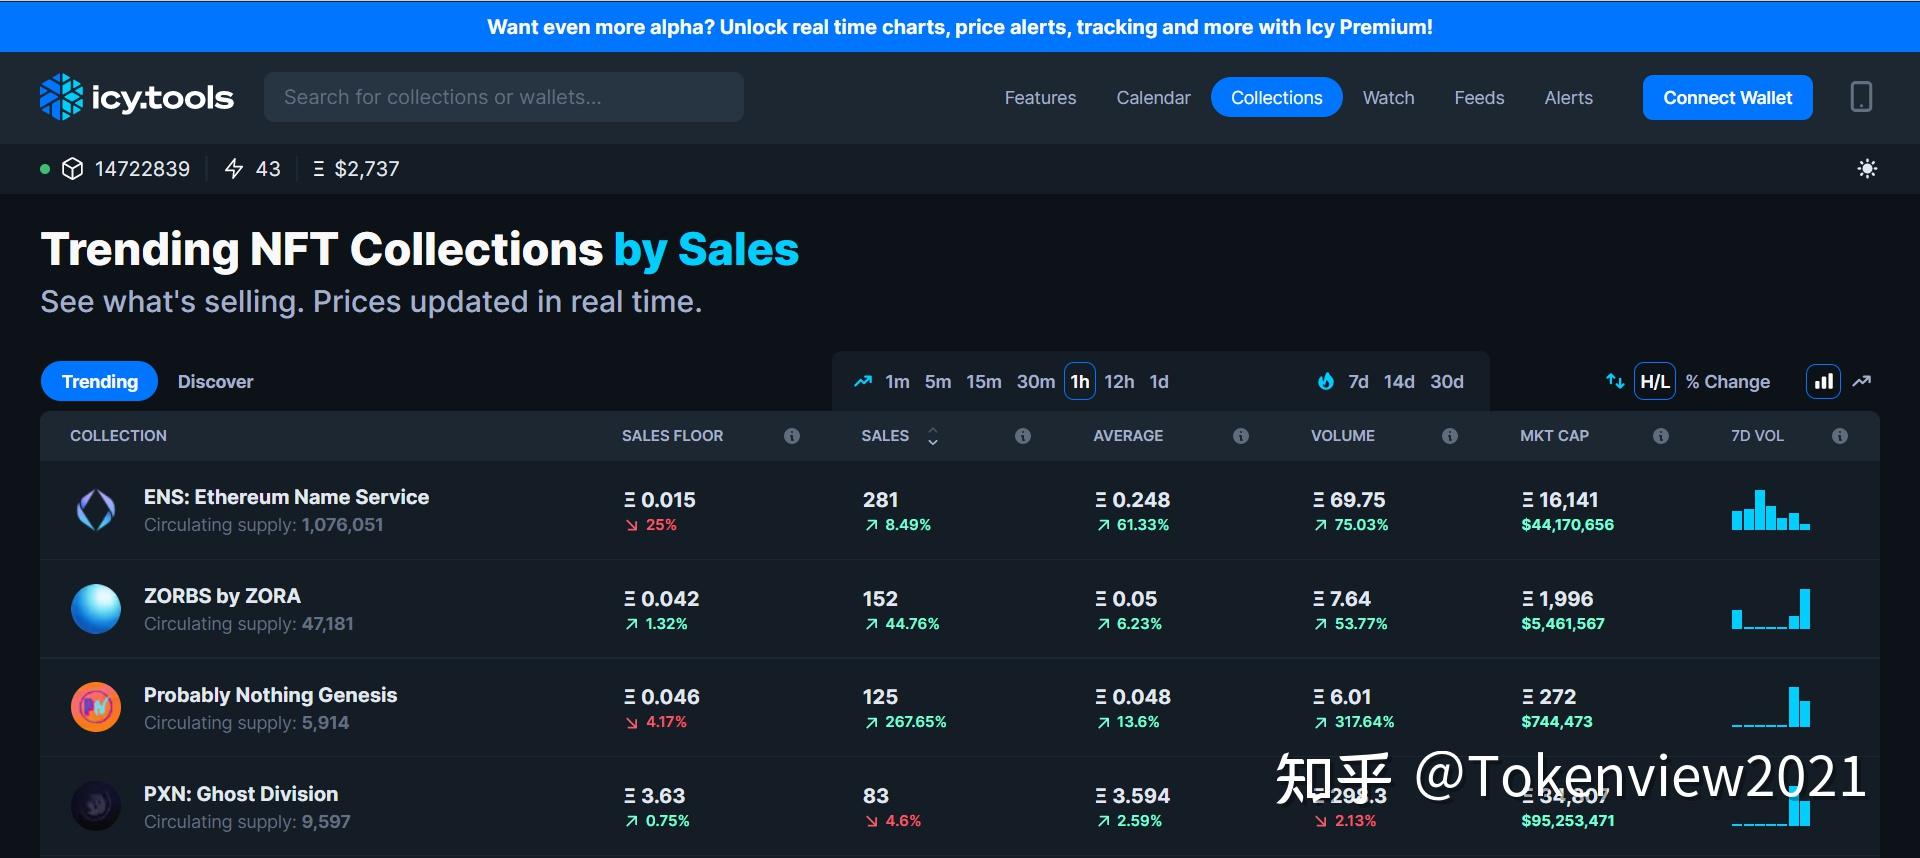Open the mobile device icon in header

point(1861,97)
